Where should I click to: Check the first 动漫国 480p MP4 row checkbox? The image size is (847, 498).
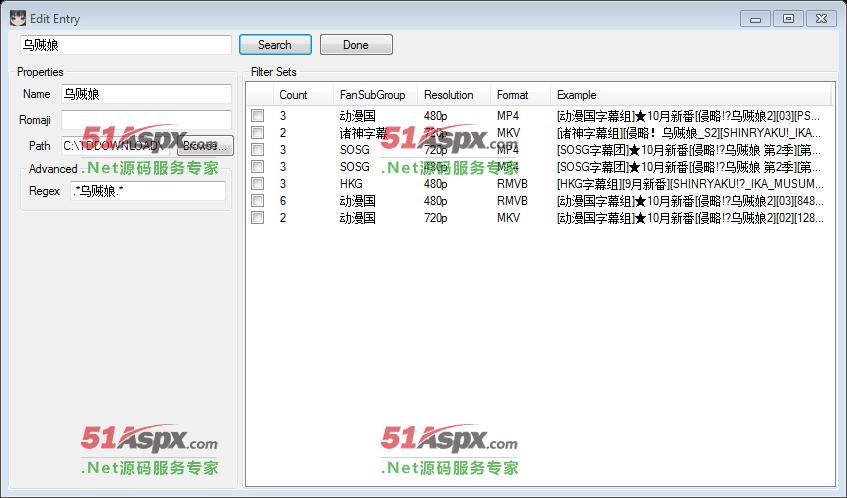click(257, 115)
